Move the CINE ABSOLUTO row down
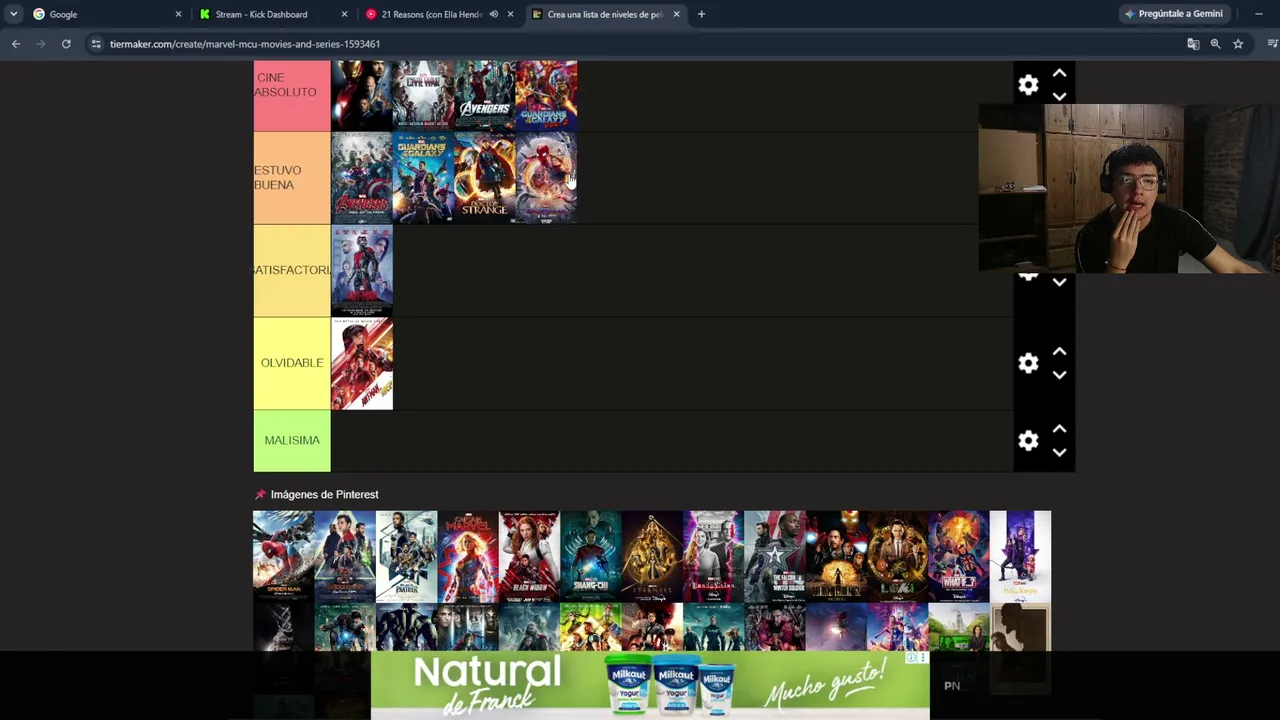1280x720 pixels. point(1060,96)
